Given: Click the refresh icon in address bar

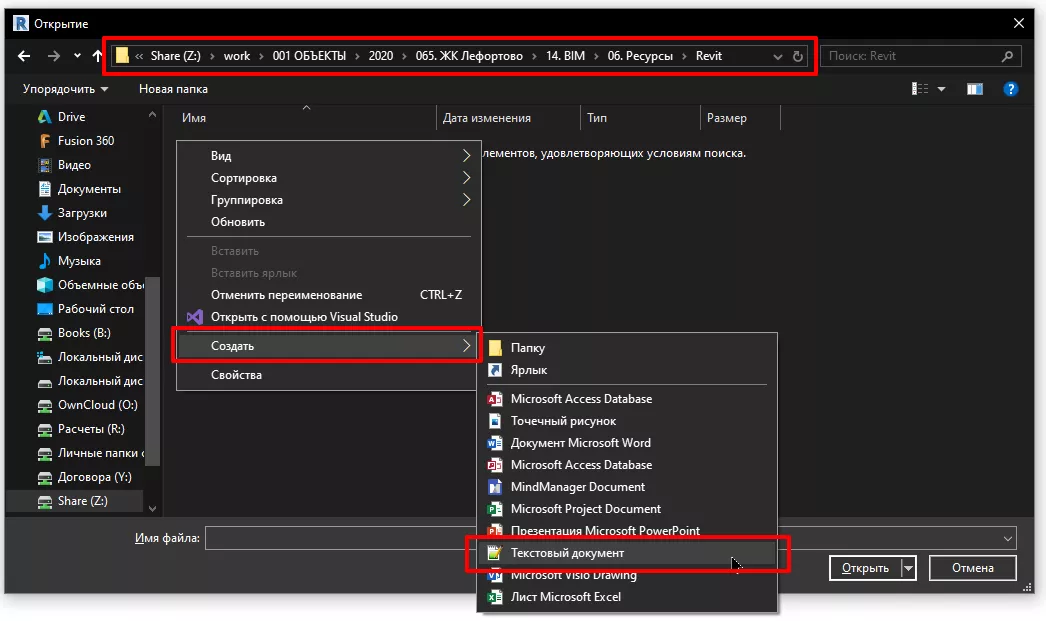Looking at the screenshot, I should [x=798, y=57].
